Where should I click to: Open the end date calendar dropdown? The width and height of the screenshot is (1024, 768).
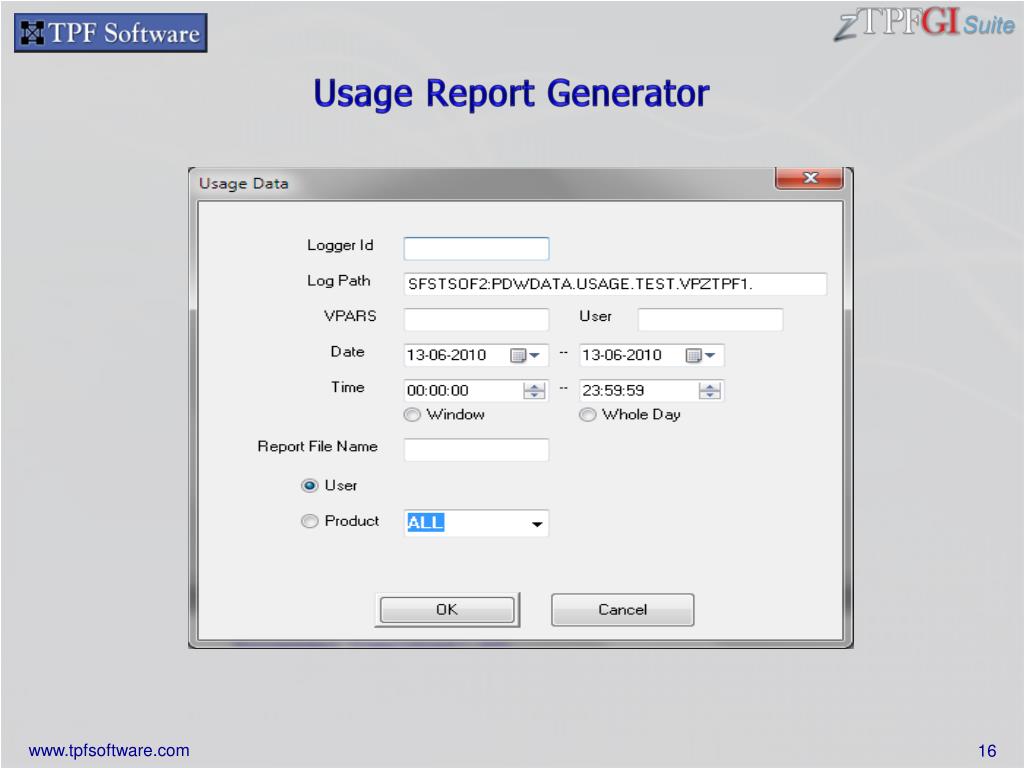point(701,355)
